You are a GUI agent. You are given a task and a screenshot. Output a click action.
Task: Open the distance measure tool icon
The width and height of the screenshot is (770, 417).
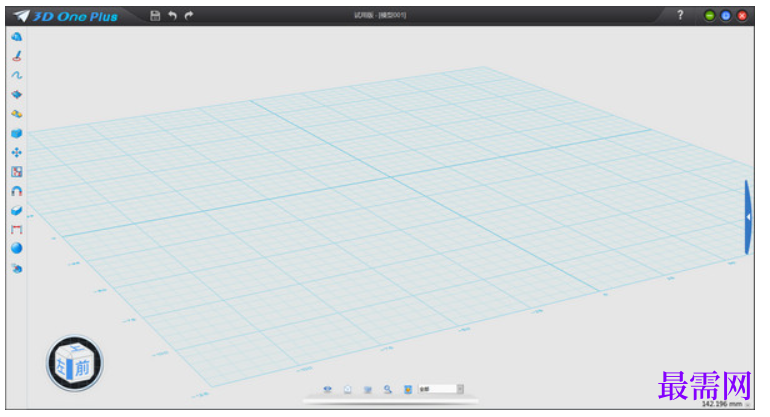coord(17,229)
